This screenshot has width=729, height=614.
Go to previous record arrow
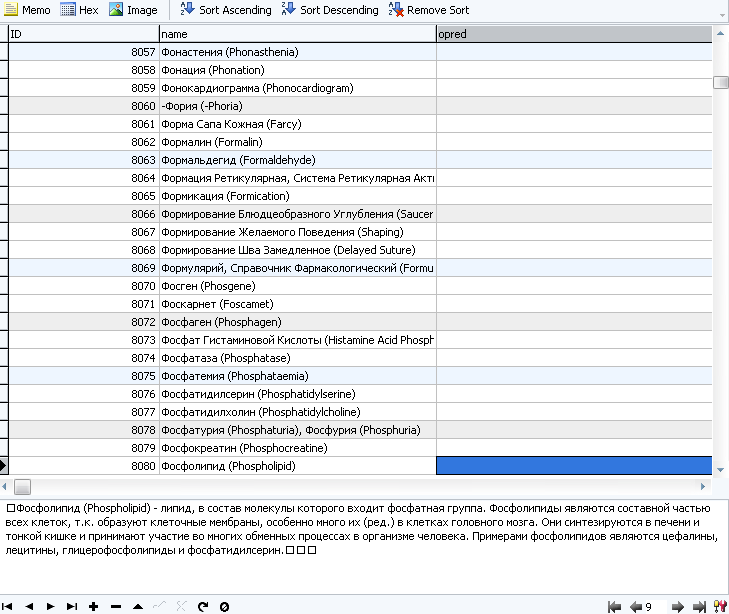coord(29,606)
